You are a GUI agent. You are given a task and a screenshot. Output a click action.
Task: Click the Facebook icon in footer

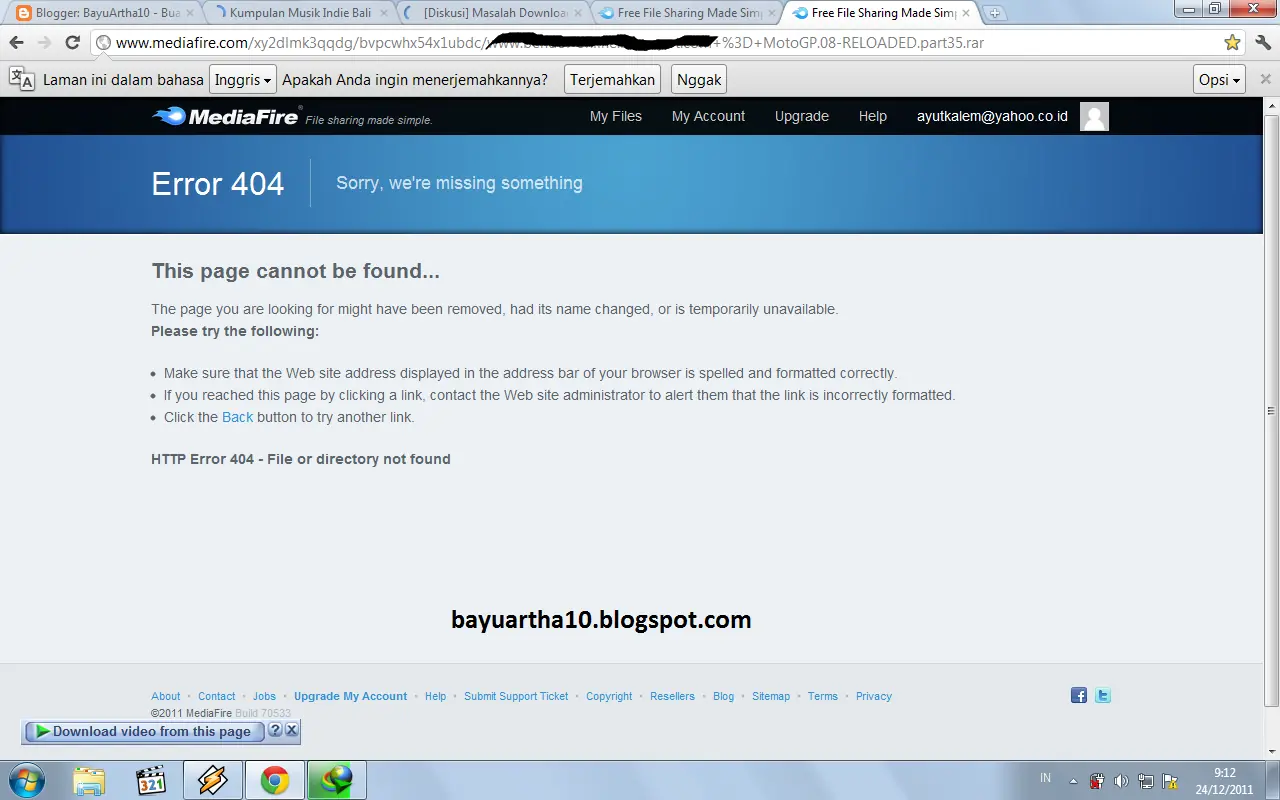click(x=1078, y=695)
